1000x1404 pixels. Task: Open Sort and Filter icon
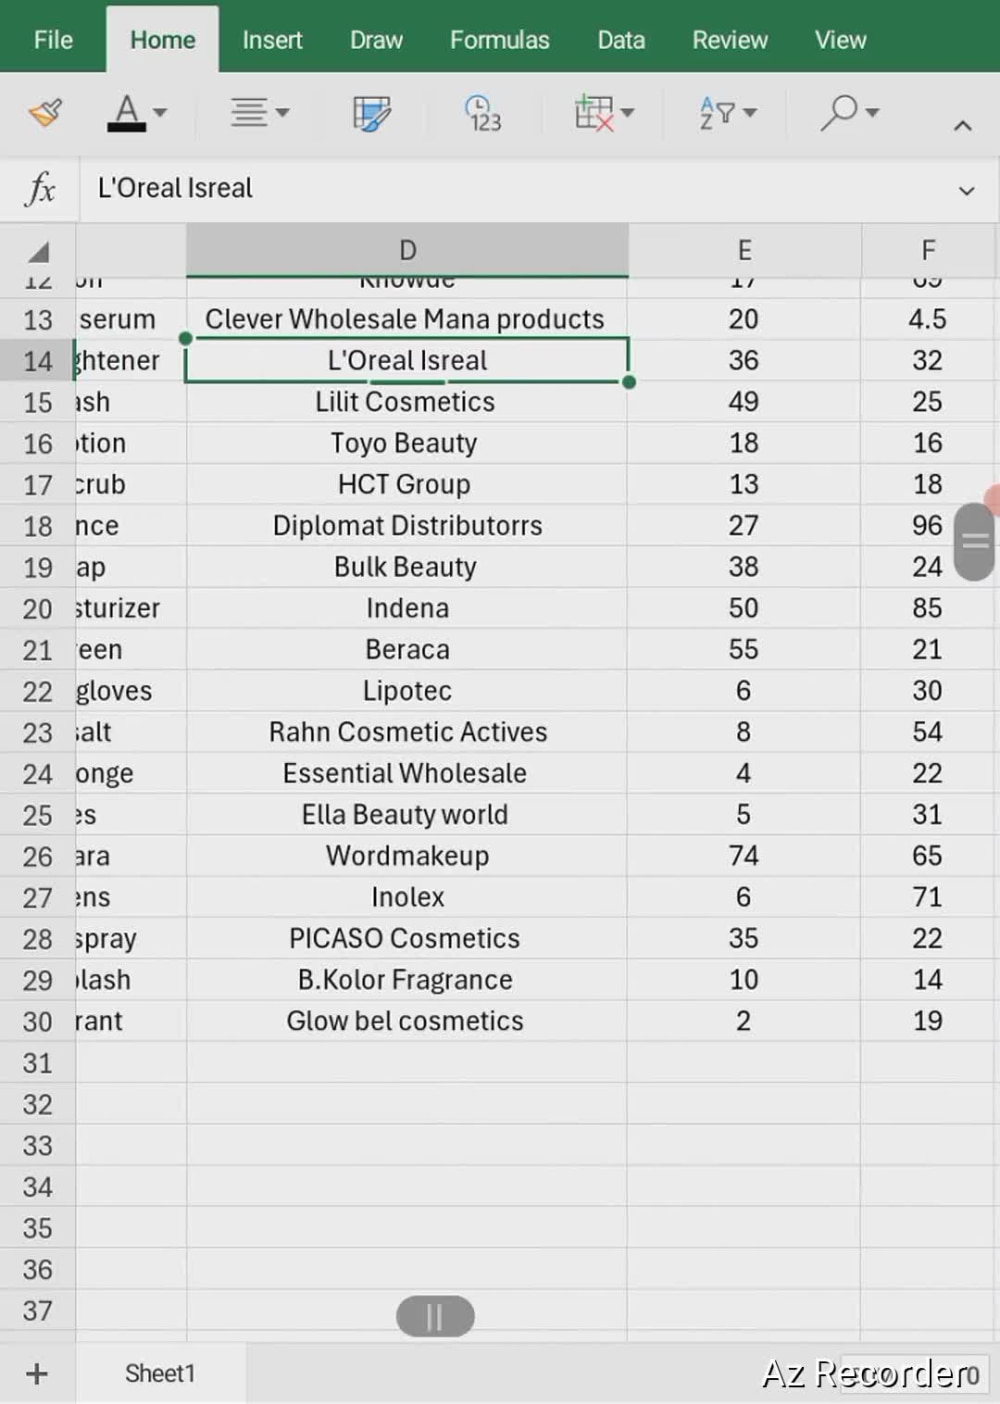pyautogui.click(x=716, y=113)
